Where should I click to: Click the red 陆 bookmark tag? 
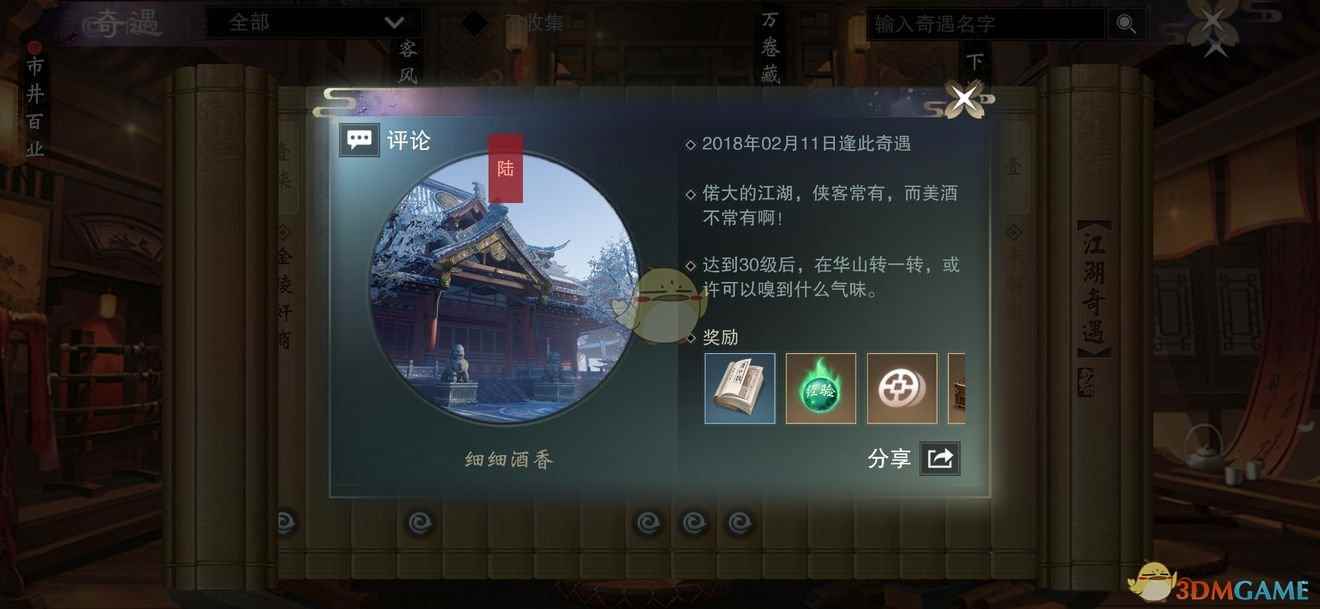(x=505, y=168)
